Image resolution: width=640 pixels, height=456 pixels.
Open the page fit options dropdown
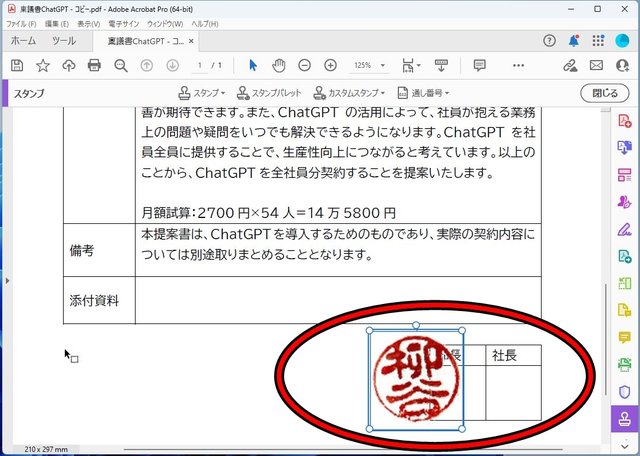pos(411,65)
